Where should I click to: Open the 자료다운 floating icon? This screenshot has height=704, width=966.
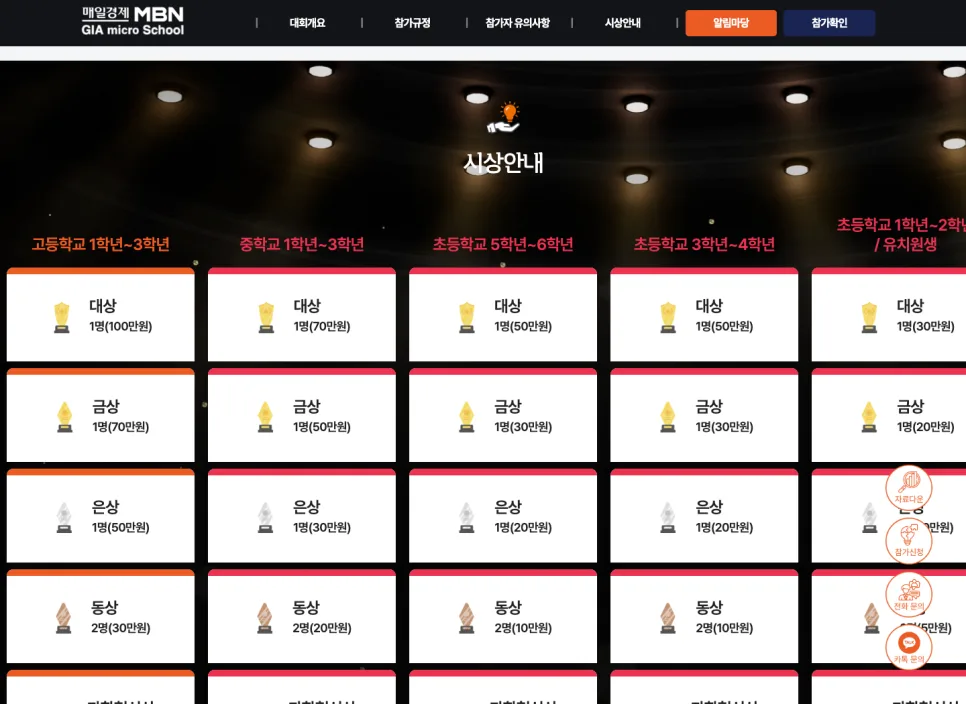909,488
